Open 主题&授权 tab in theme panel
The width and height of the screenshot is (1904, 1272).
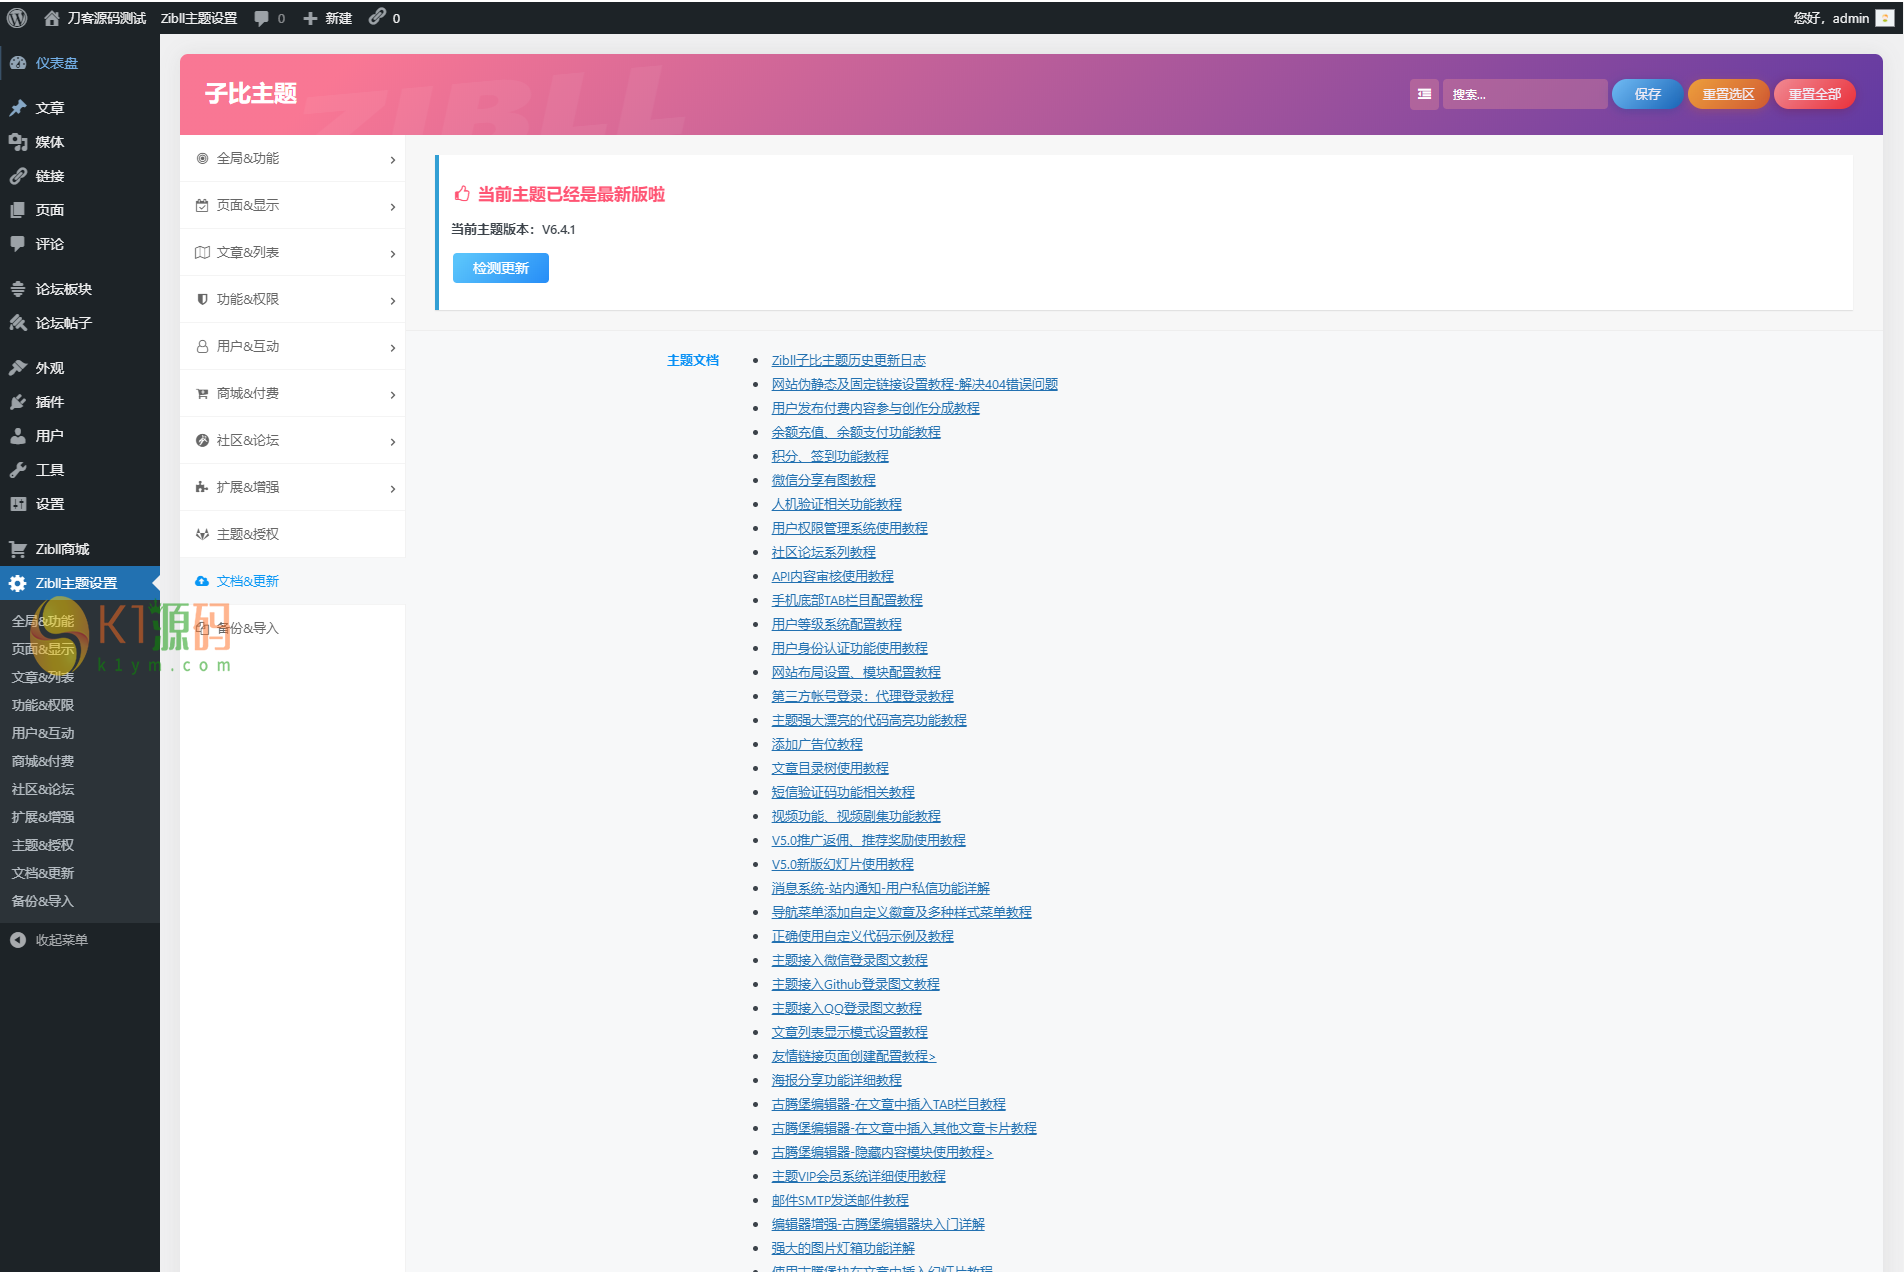tap(292, 534)
